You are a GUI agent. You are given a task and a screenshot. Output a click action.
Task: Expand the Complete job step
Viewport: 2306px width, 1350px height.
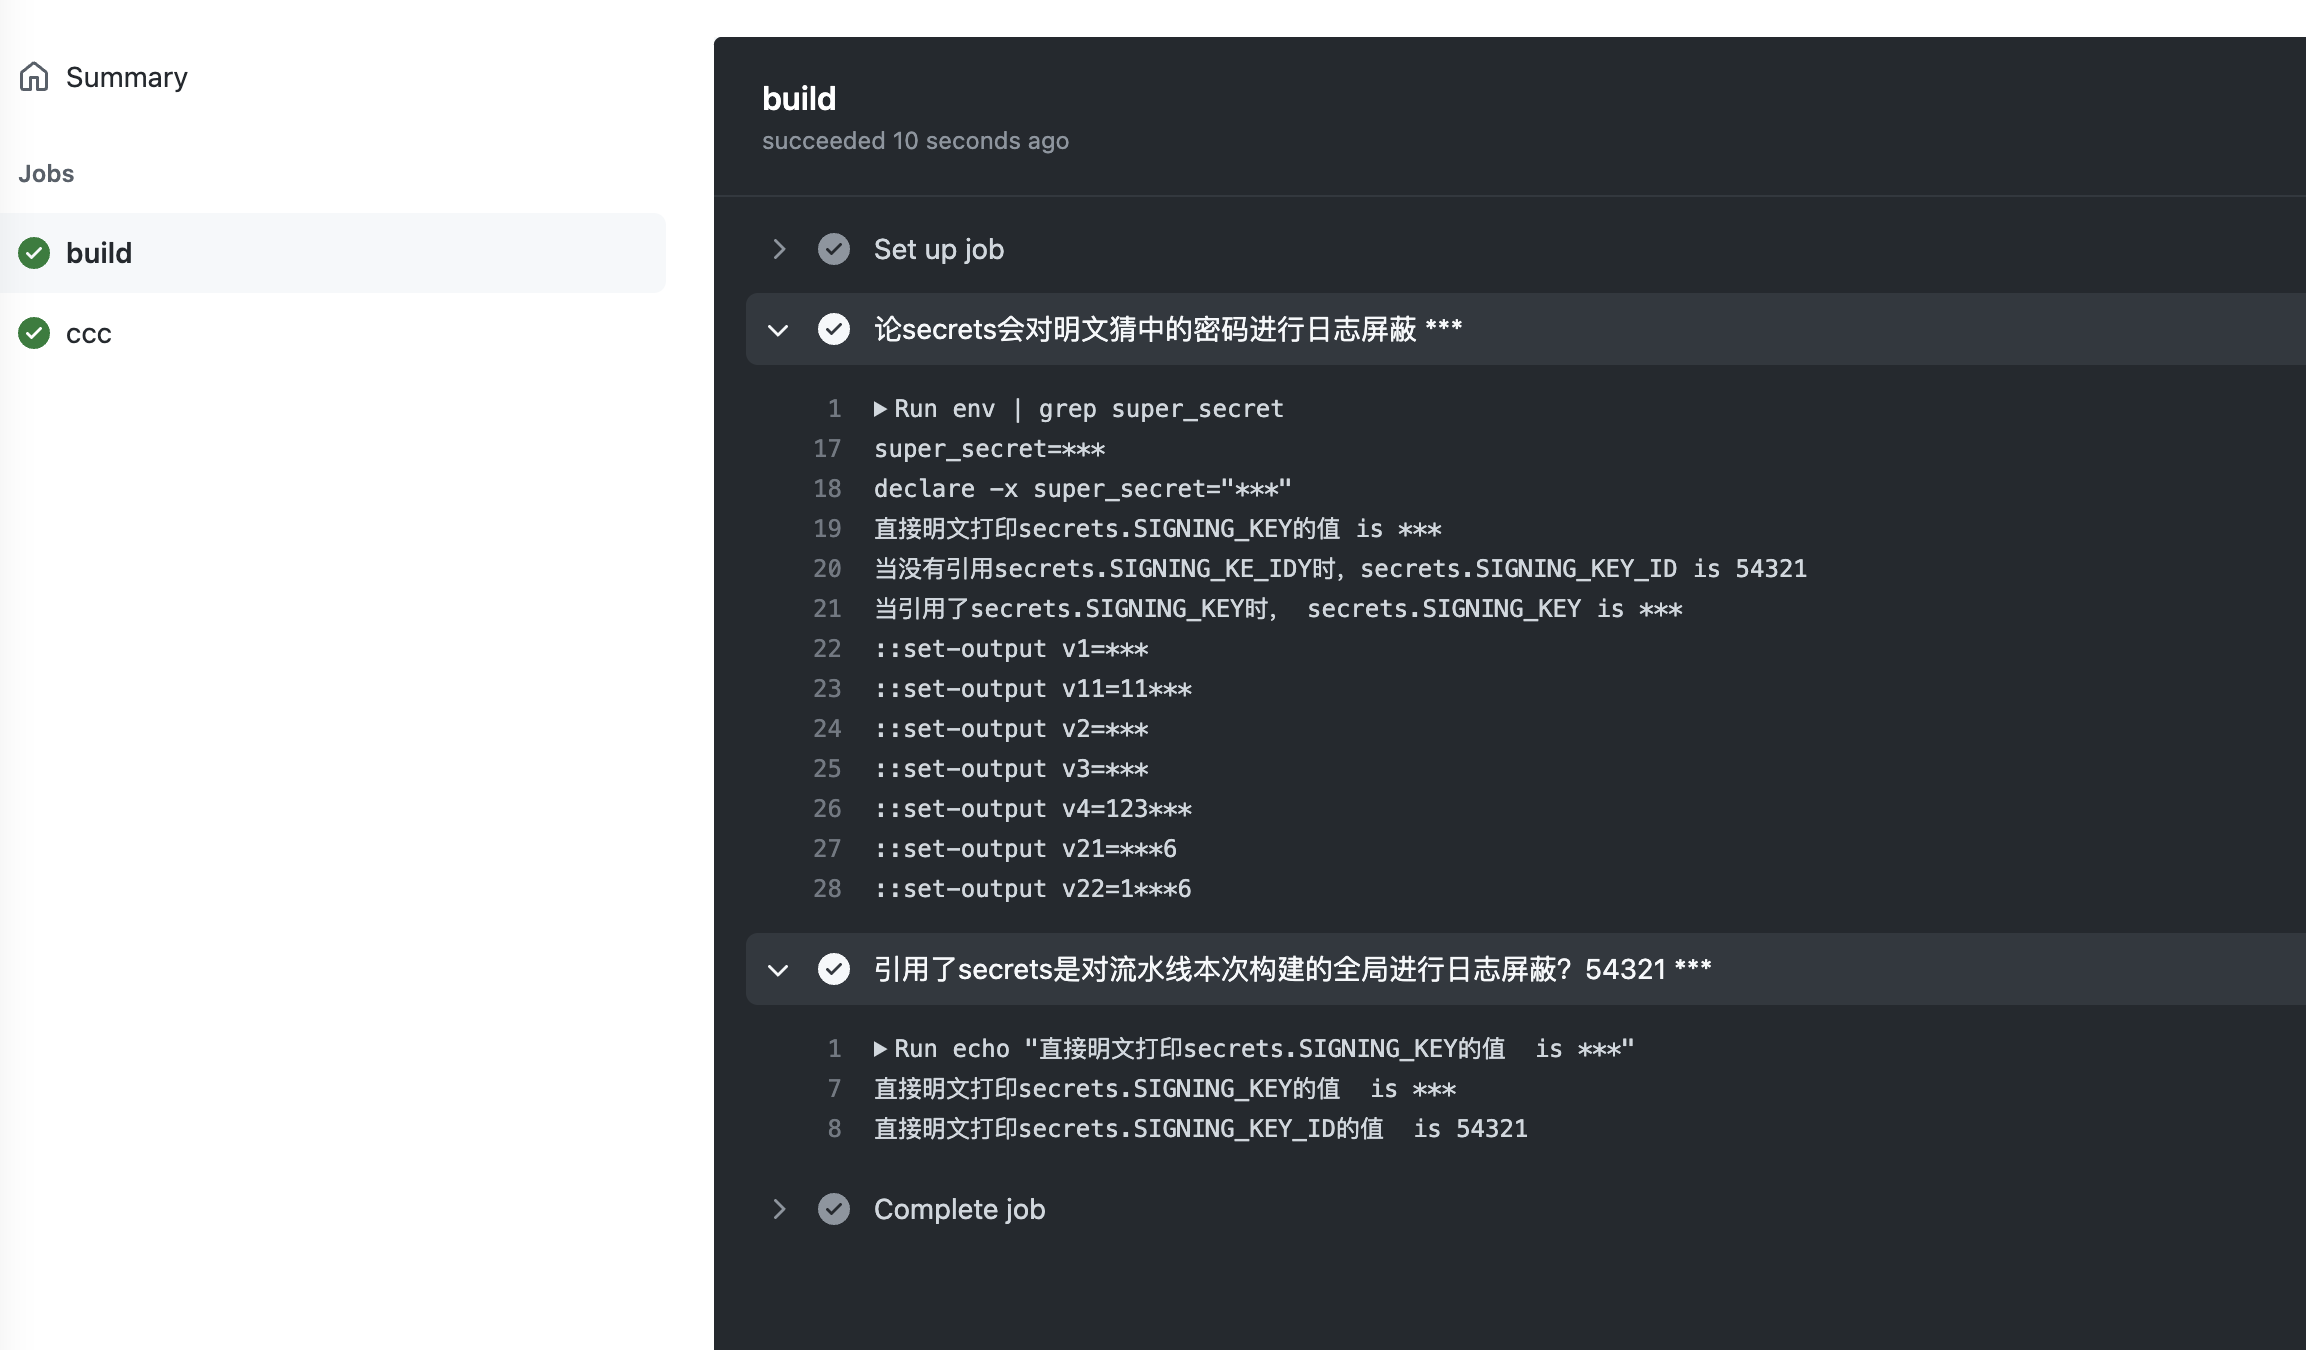click(x=779, y=1209)
